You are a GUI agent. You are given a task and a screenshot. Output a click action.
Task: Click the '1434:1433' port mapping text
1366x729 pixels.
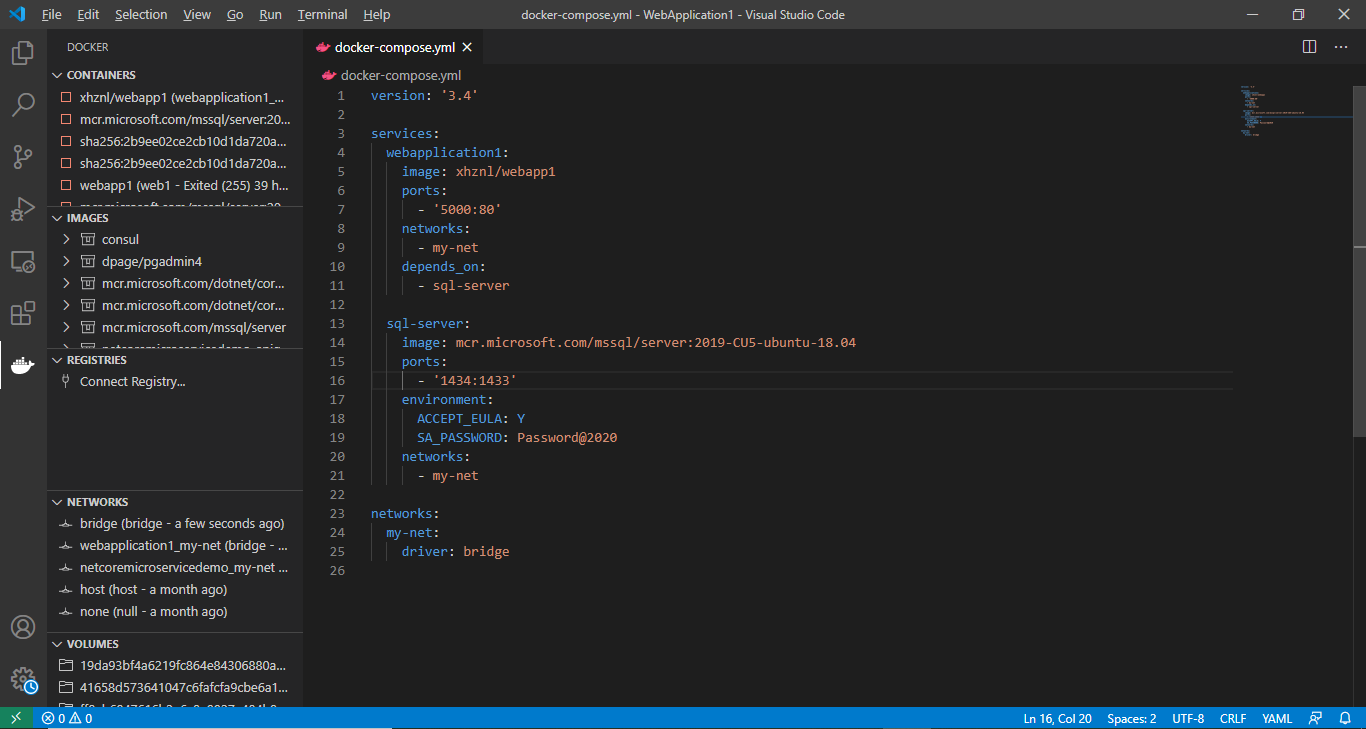[475, 380]
